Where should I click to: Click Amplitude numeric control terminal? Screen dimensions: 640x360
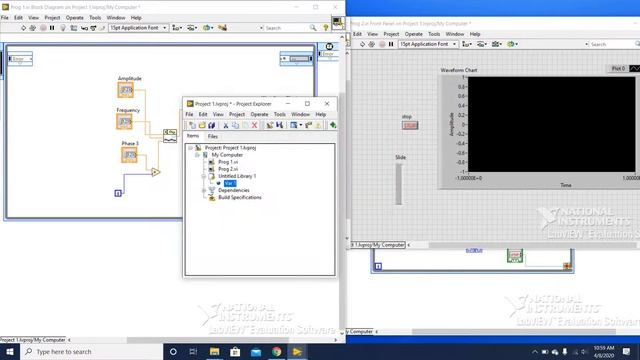tap(126, 90)
